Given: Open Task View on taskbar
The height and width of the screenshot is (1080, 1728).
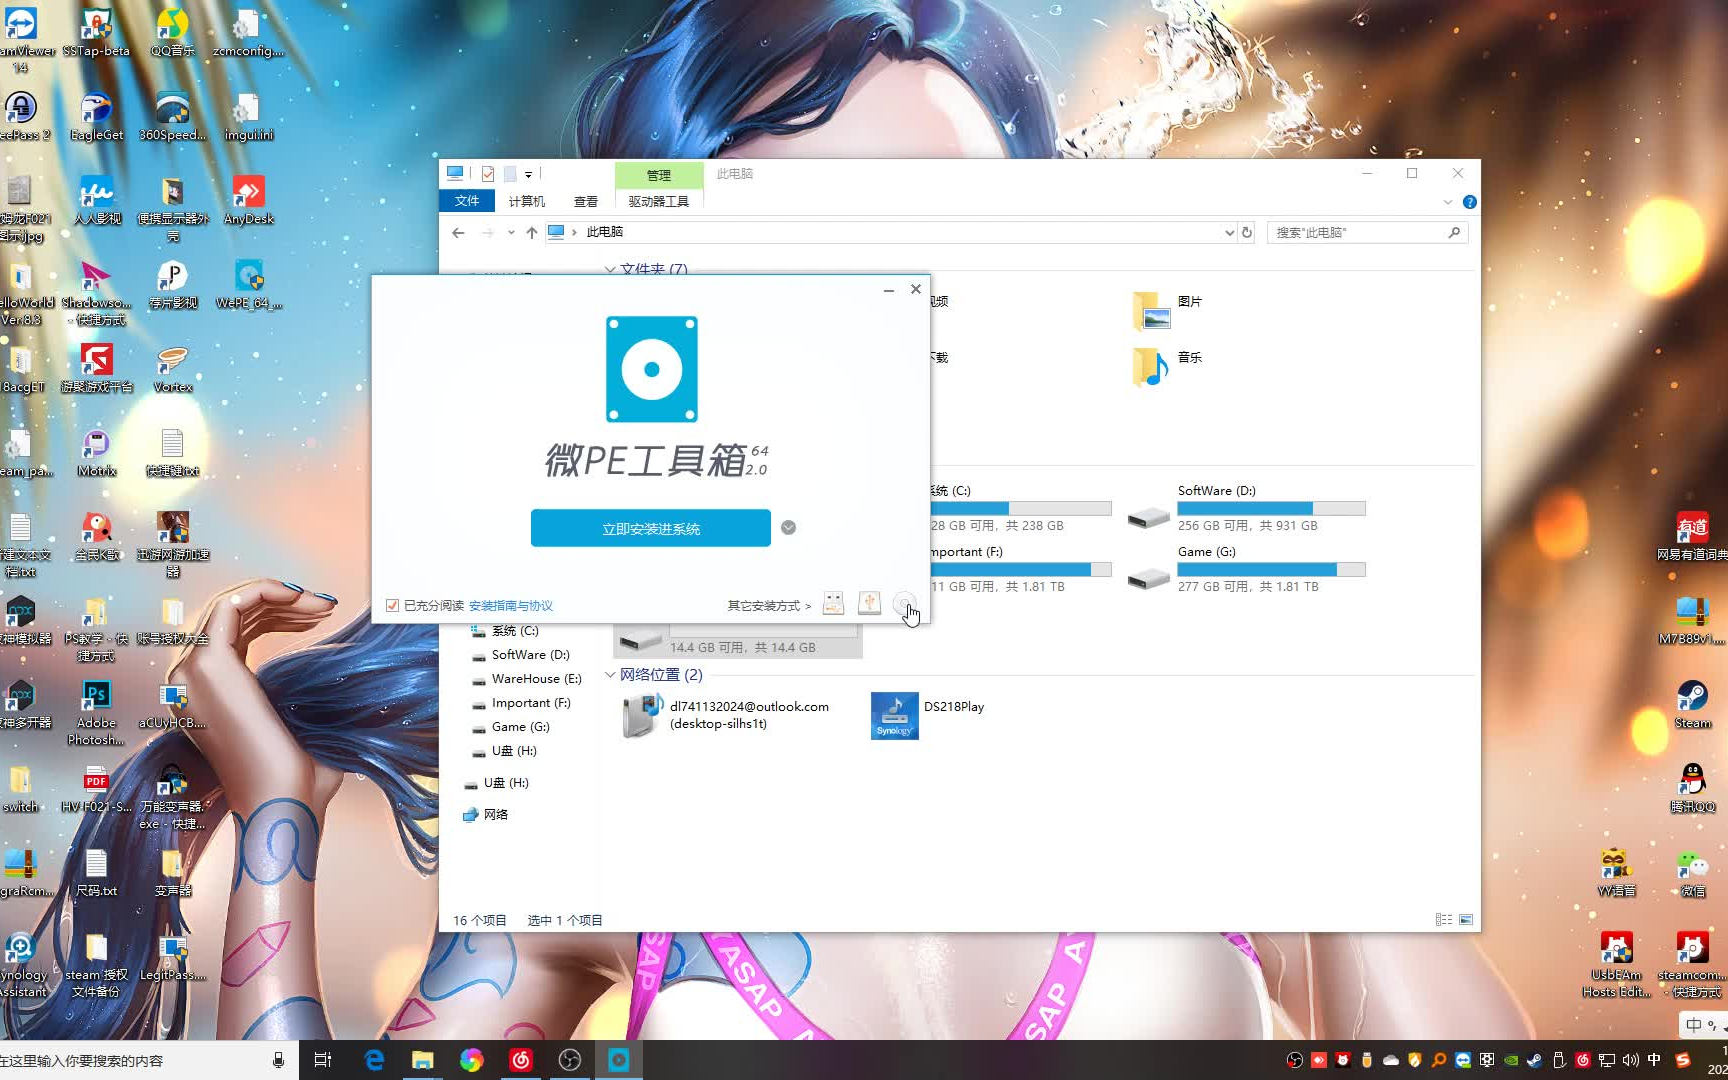Looking at the screenshot, I should 323,1060.
